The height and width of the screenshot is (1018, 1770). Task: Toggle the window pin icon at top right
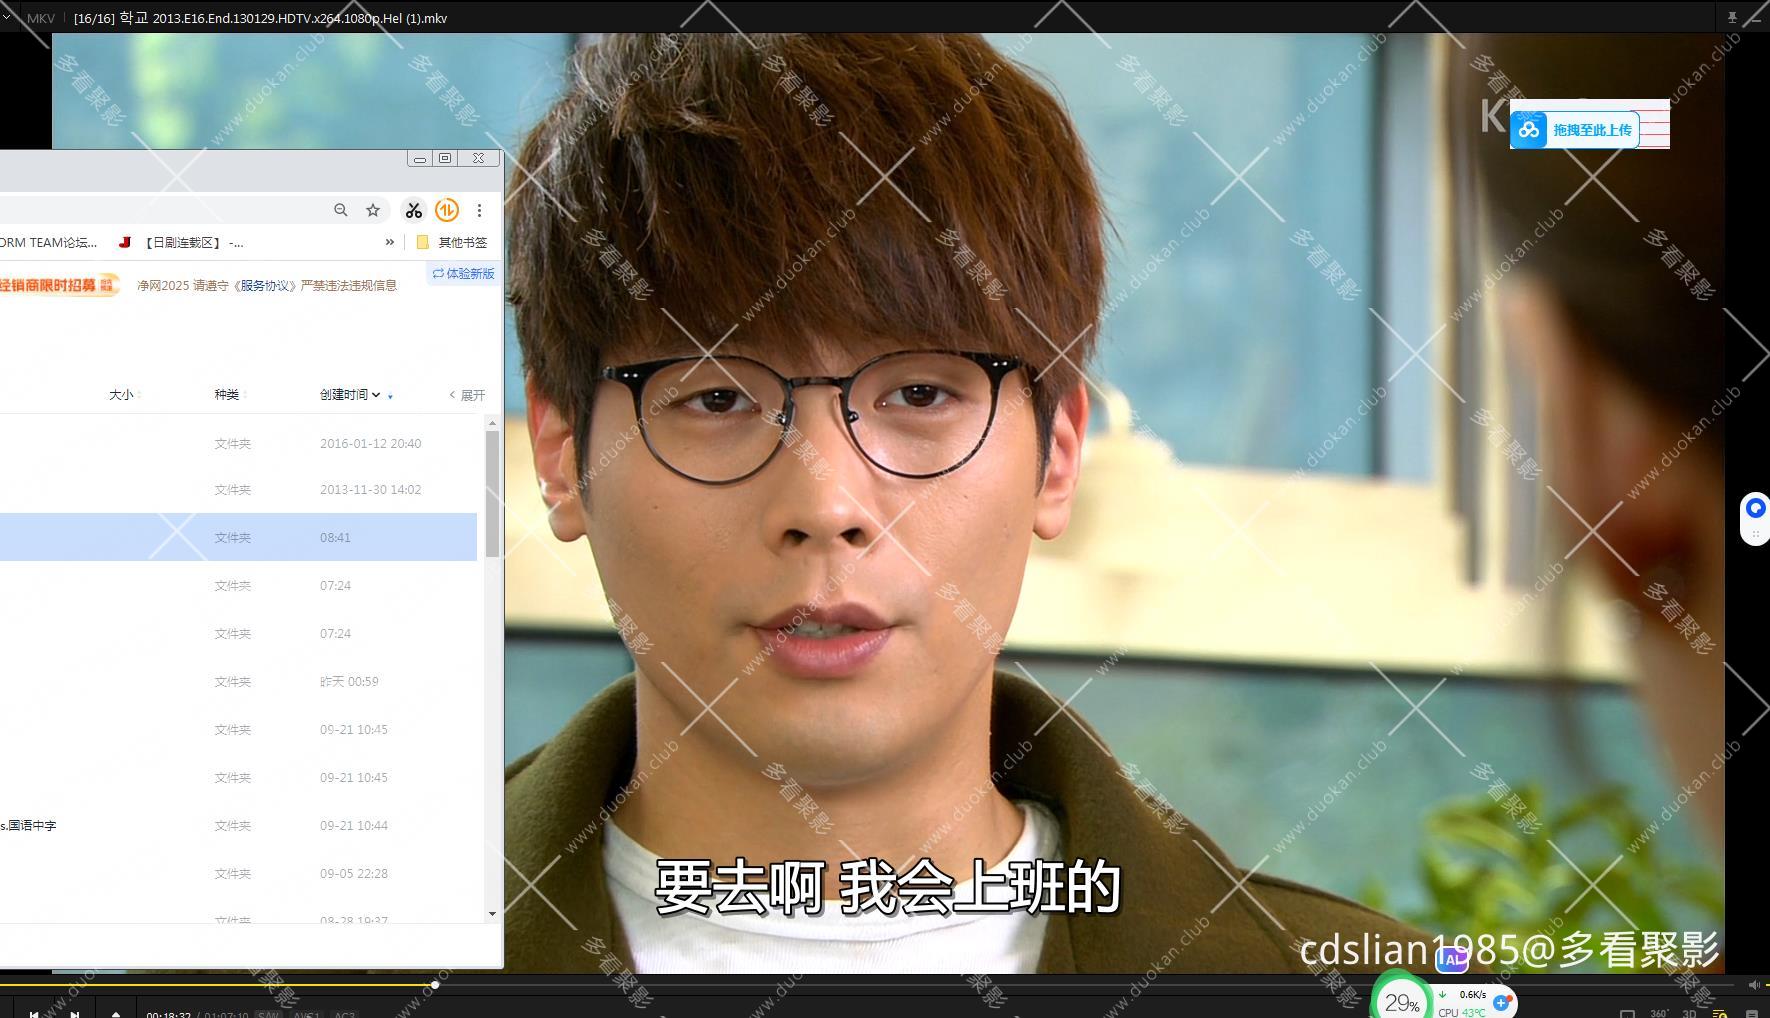pyautogui.click(x=1732, y=17)
